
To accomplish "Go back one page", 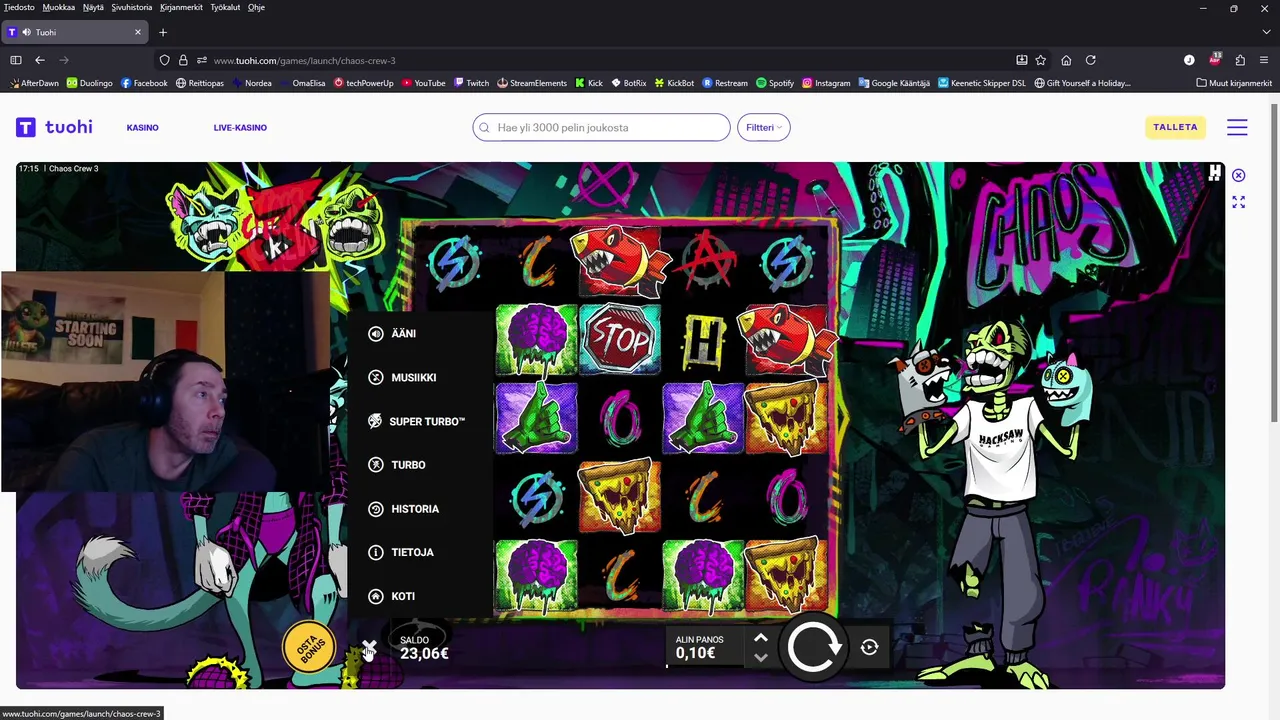I will (40, 60).
